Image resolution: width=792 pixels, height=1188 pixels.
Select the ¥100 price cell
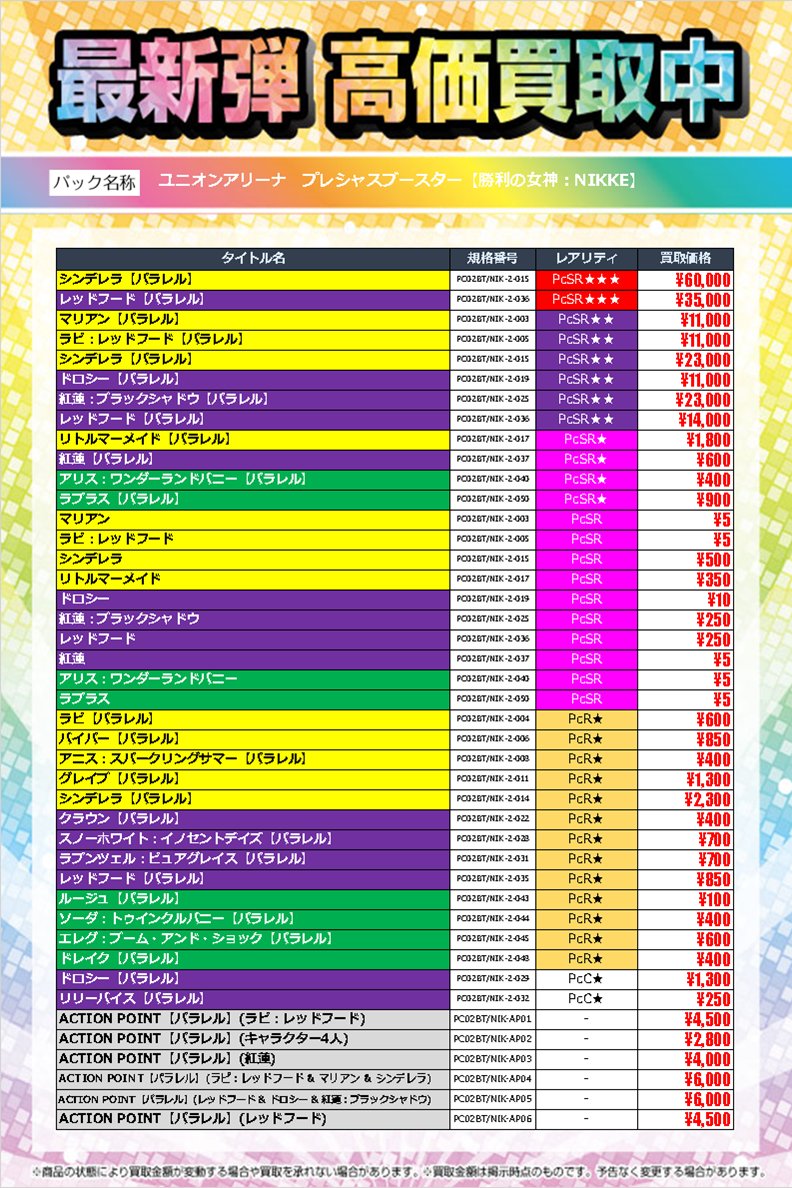tap(685, 899)
